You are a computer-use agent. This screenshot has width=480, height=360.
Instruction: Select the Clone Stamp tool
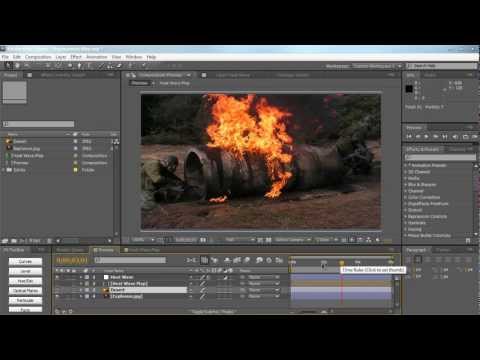click(x=110, y=66)
